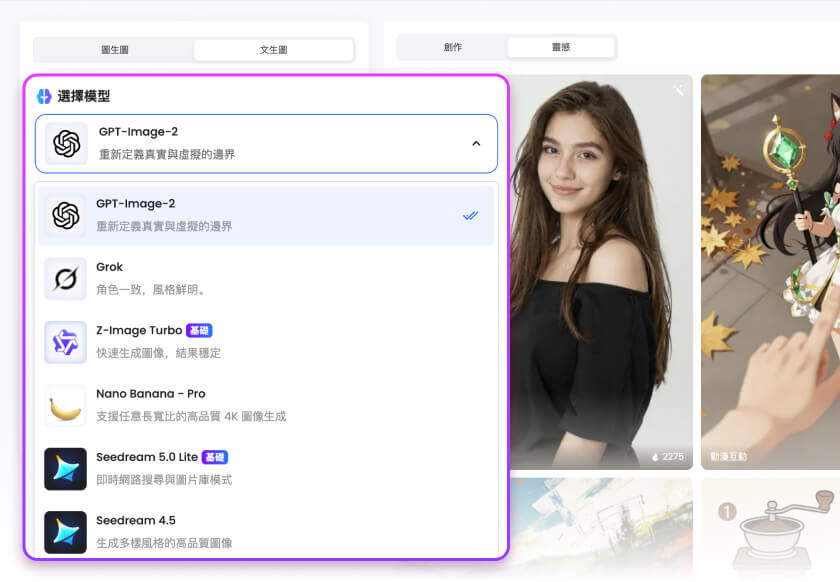Switch to the 圖生圖 tab
Viewport: 840px width, 582px height.
pos(114,50)
